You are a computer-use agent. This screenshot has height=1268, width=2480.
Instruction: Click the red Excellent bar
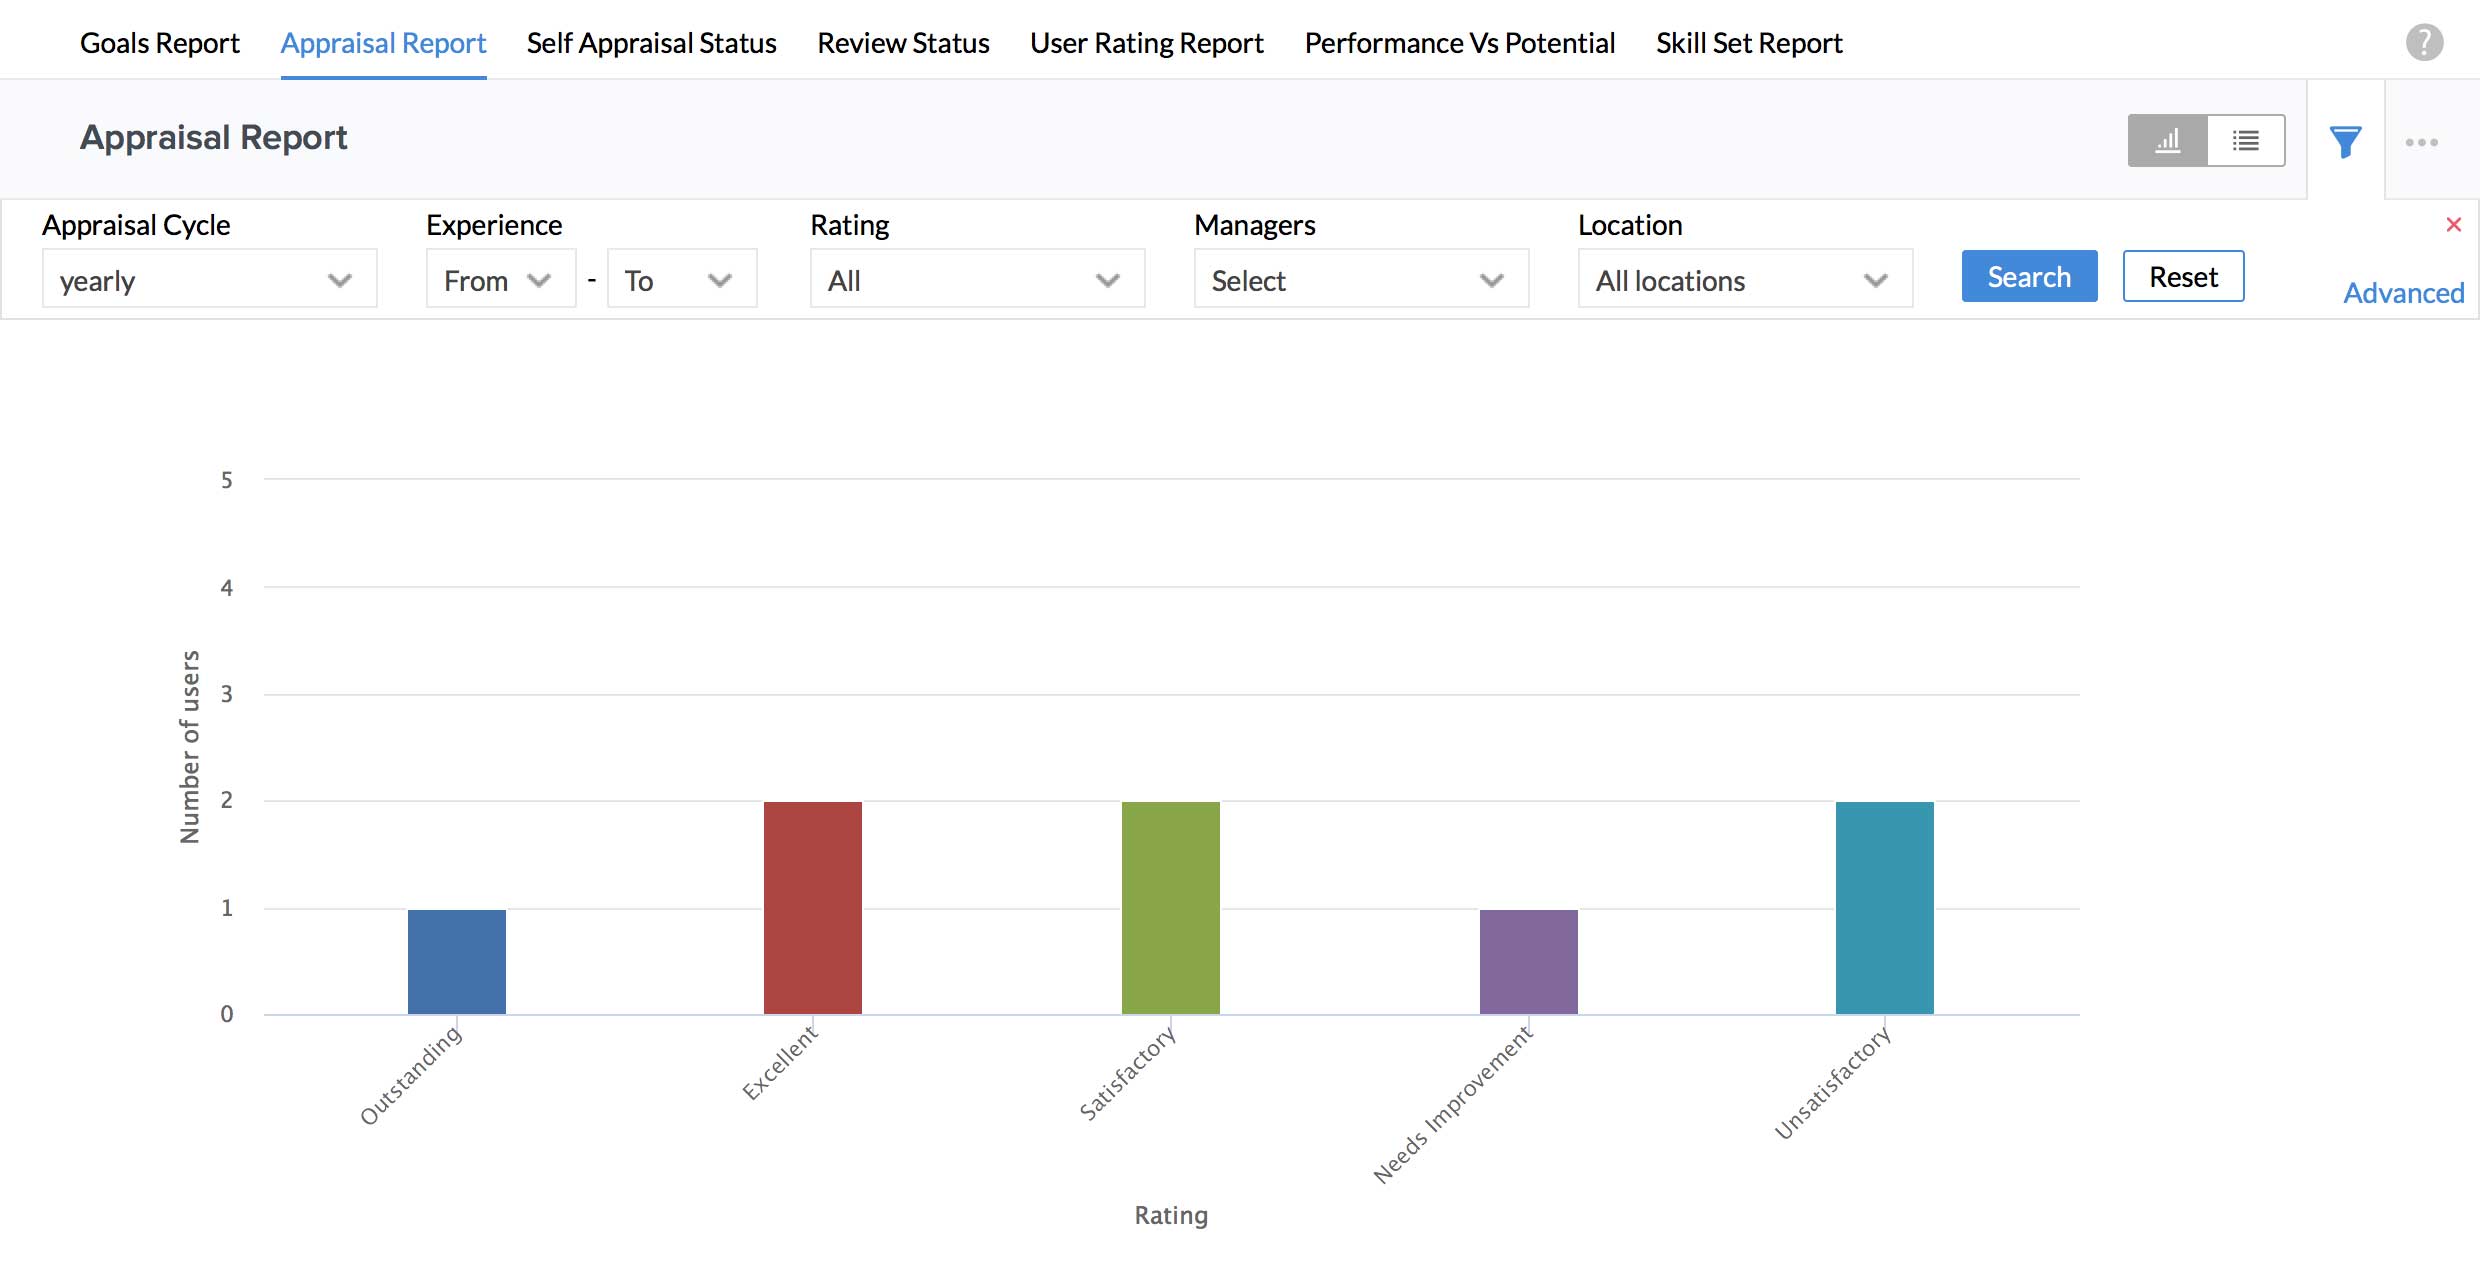tap(812, 907)
